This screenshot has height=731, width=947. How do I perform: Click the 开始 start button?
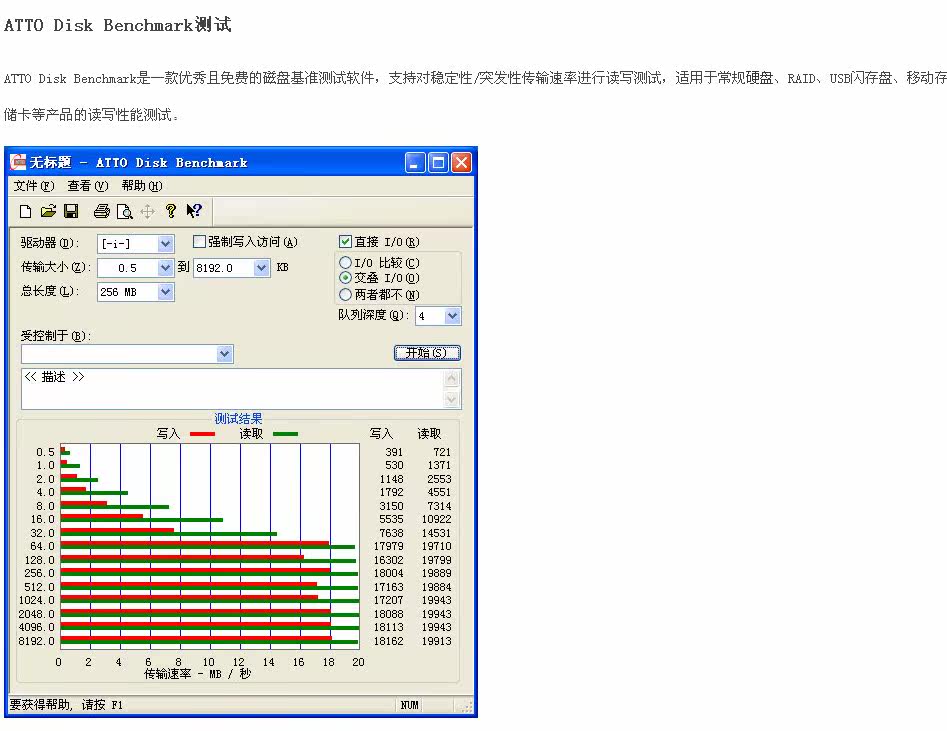pyautogui.click(x=427, y=353)
